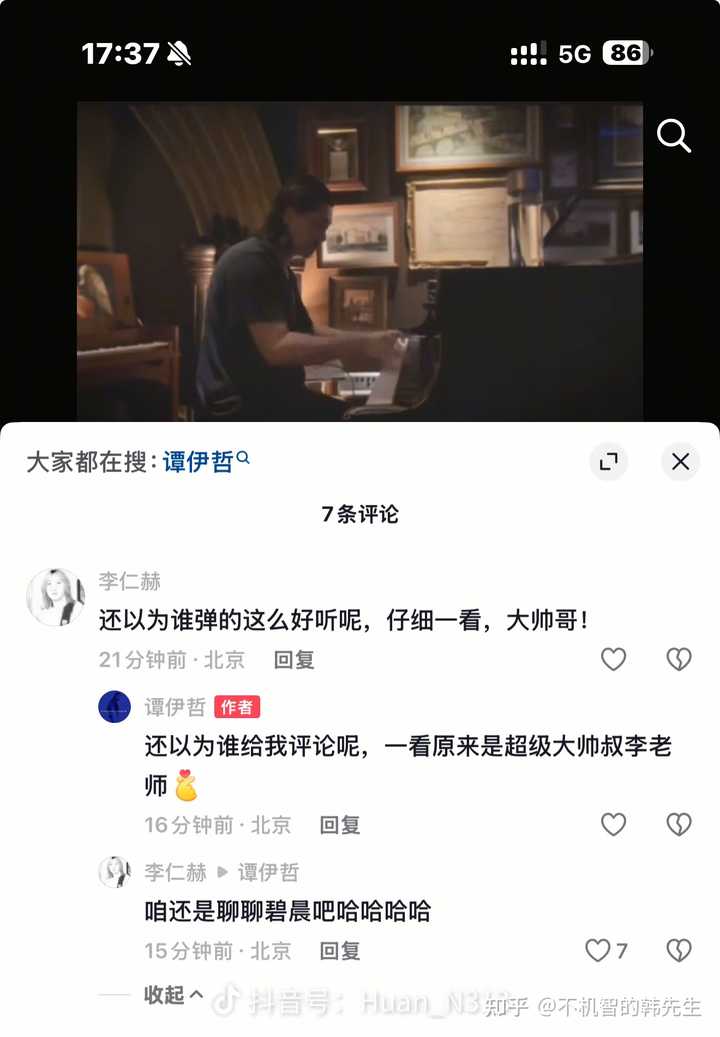Dislike 谭伊哲's author reply
The image size is (720, 1037).
tap(678, 824)
